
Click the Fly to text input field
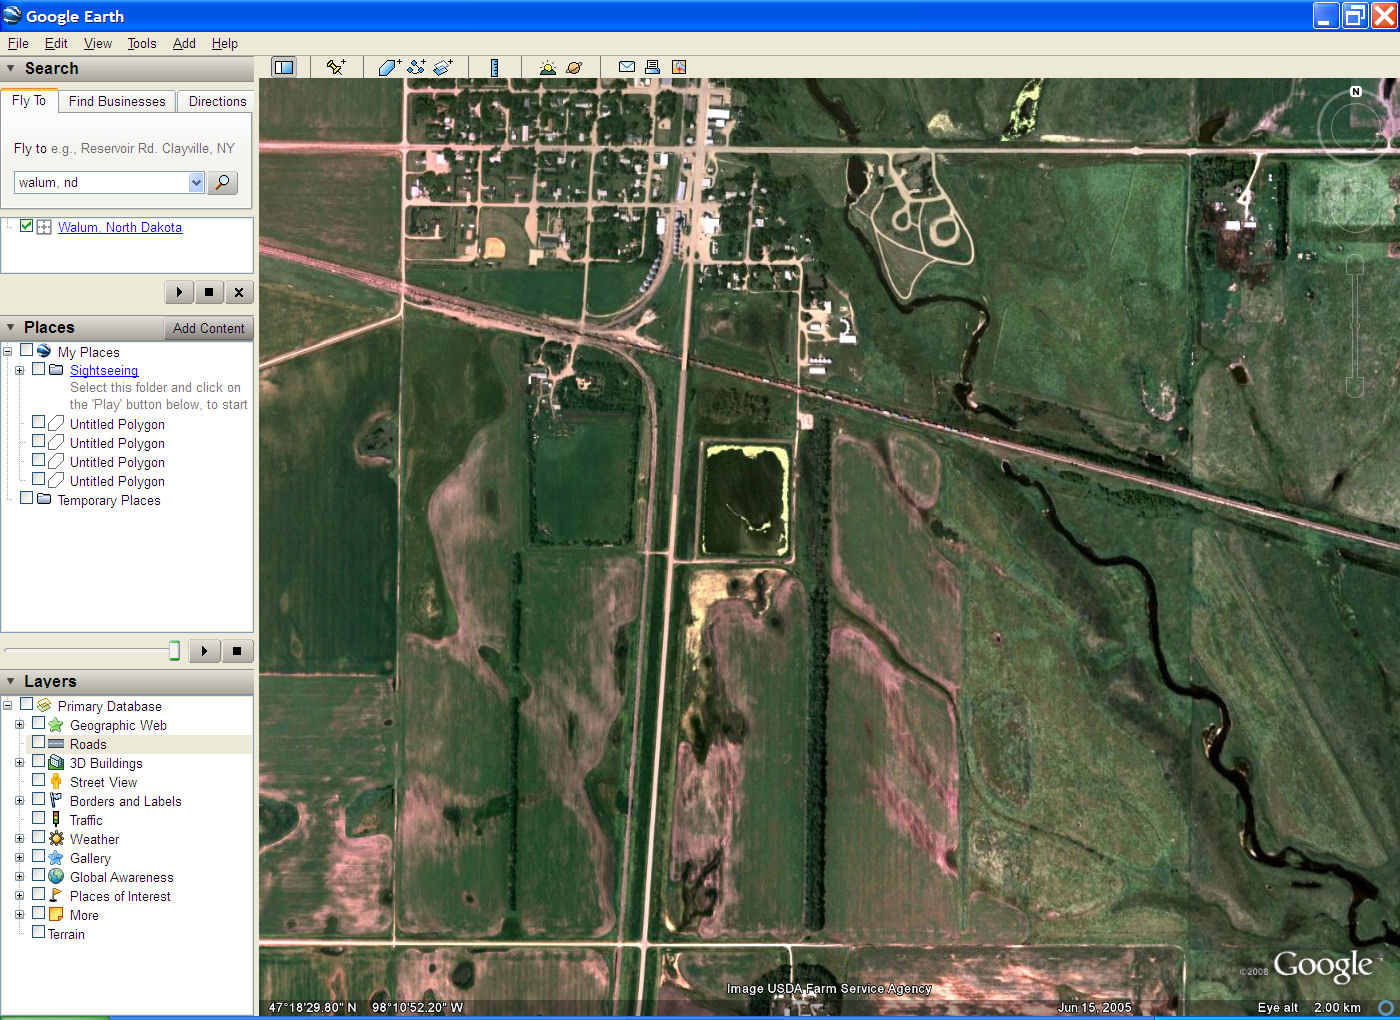pos(101,182)
